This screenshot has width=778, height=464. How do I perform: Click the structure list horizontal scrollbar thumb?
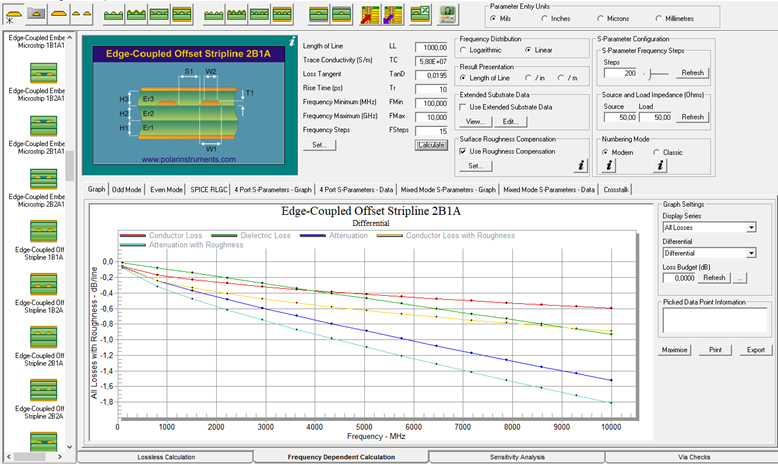coord(30,457)
